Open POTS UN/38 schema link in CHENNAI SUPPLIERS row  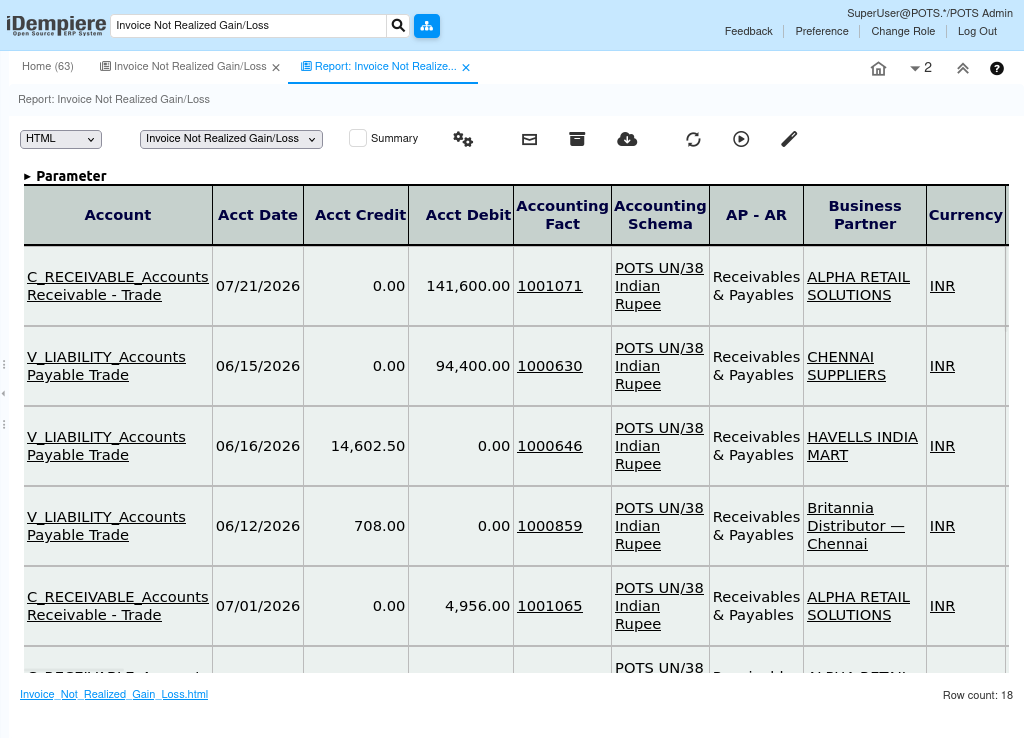pyautogui.click(x=659, y=366)
